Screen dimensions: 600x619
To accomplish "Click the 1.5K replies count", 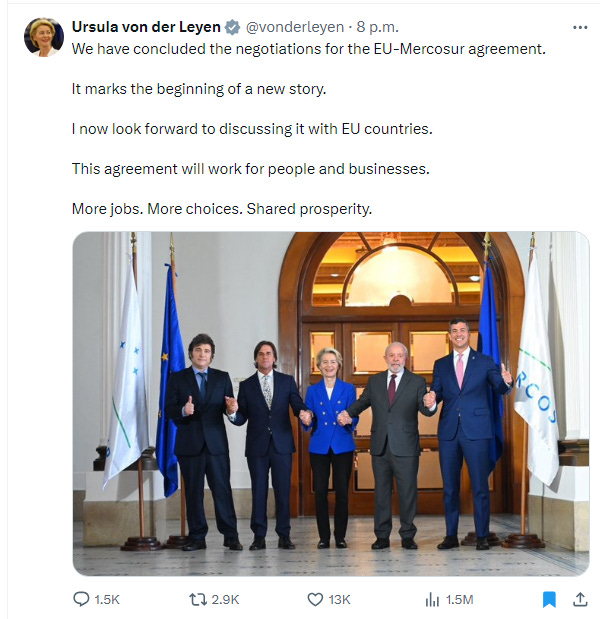I will point(107,600).
